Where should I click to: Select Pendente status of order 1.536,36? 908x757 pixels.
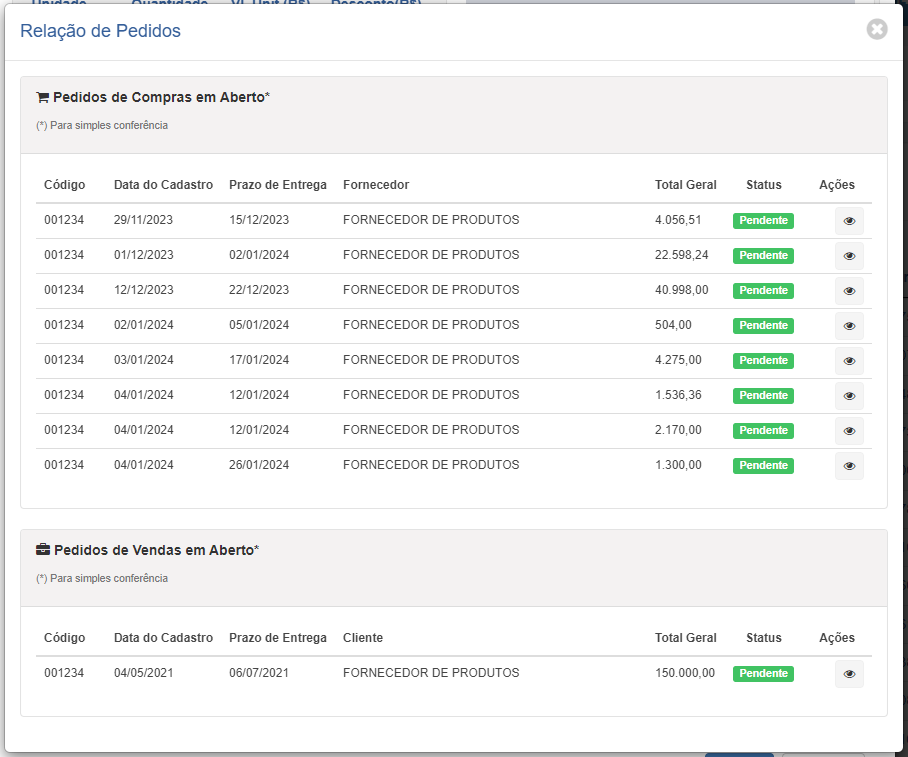pos(763,396)
